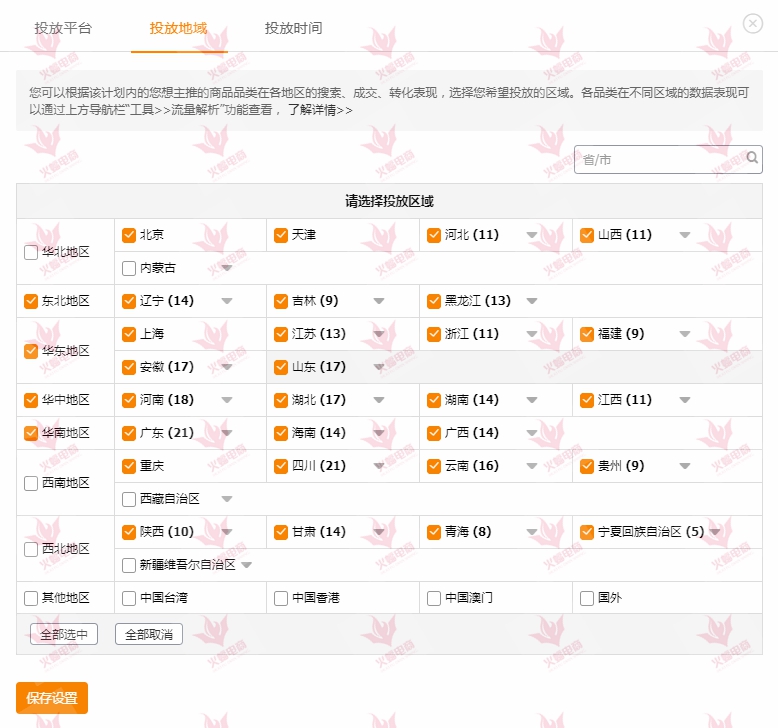Click the search magnifier icon in region field
The image size is (778, 728).
click(752, 158)
